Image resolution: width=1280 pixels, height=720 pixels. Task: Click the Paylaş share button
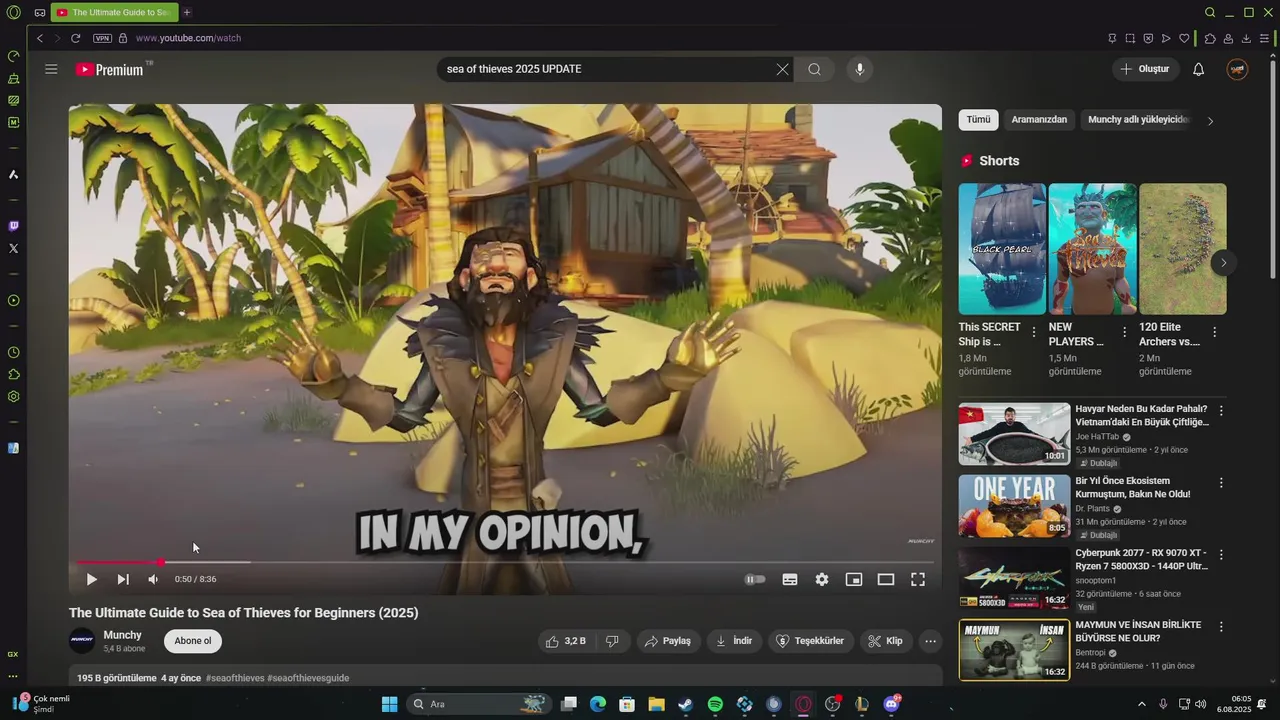coord(668,641)
